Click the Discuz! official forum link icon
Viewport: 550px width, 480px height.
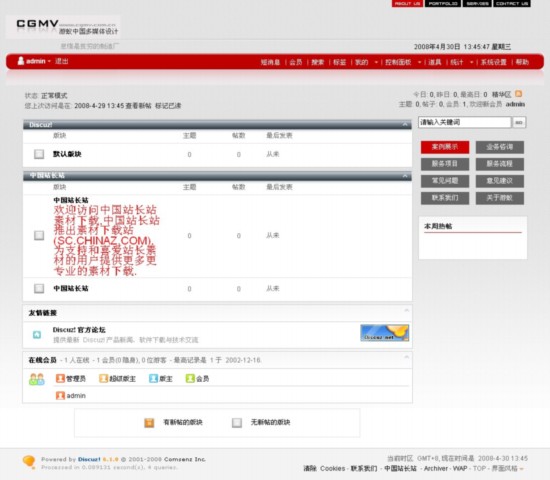point(37,335)
